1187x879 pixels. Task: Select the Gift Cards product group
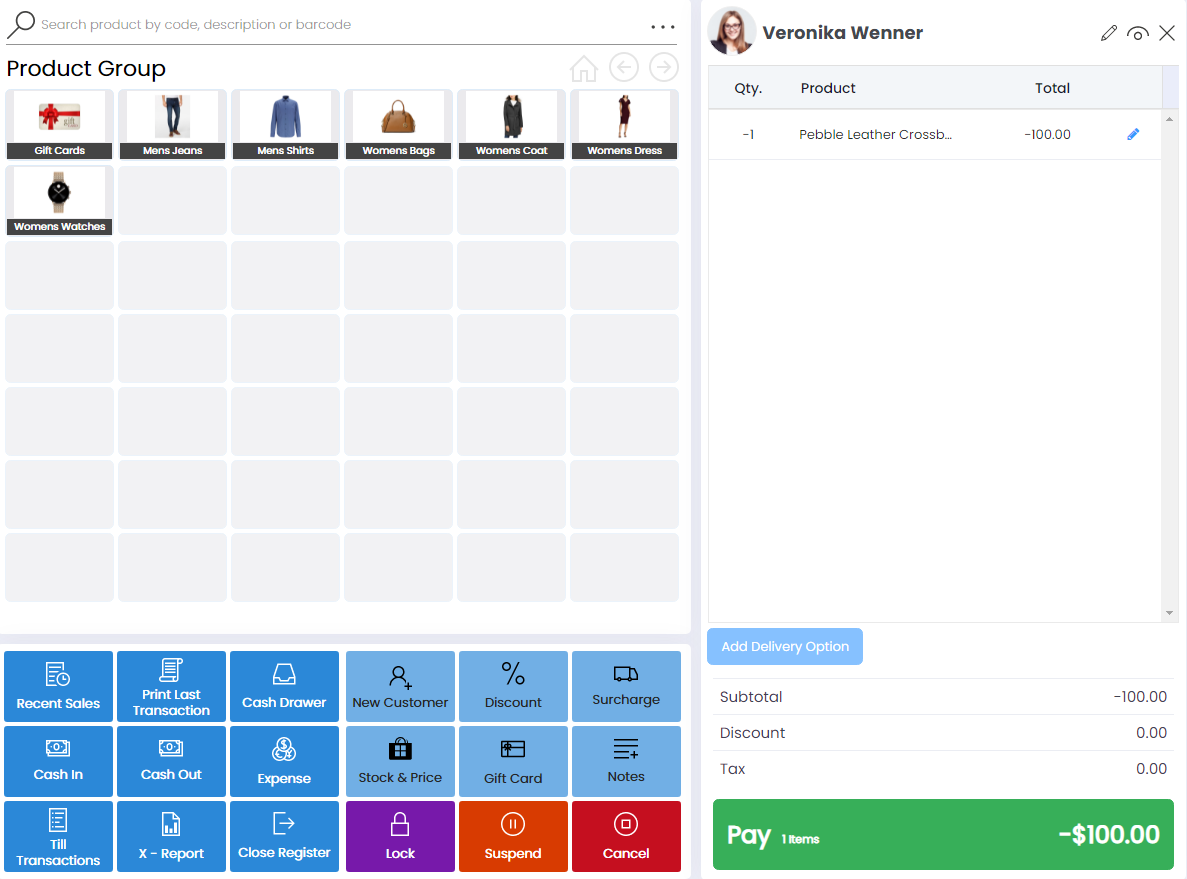tap(59, 124)
